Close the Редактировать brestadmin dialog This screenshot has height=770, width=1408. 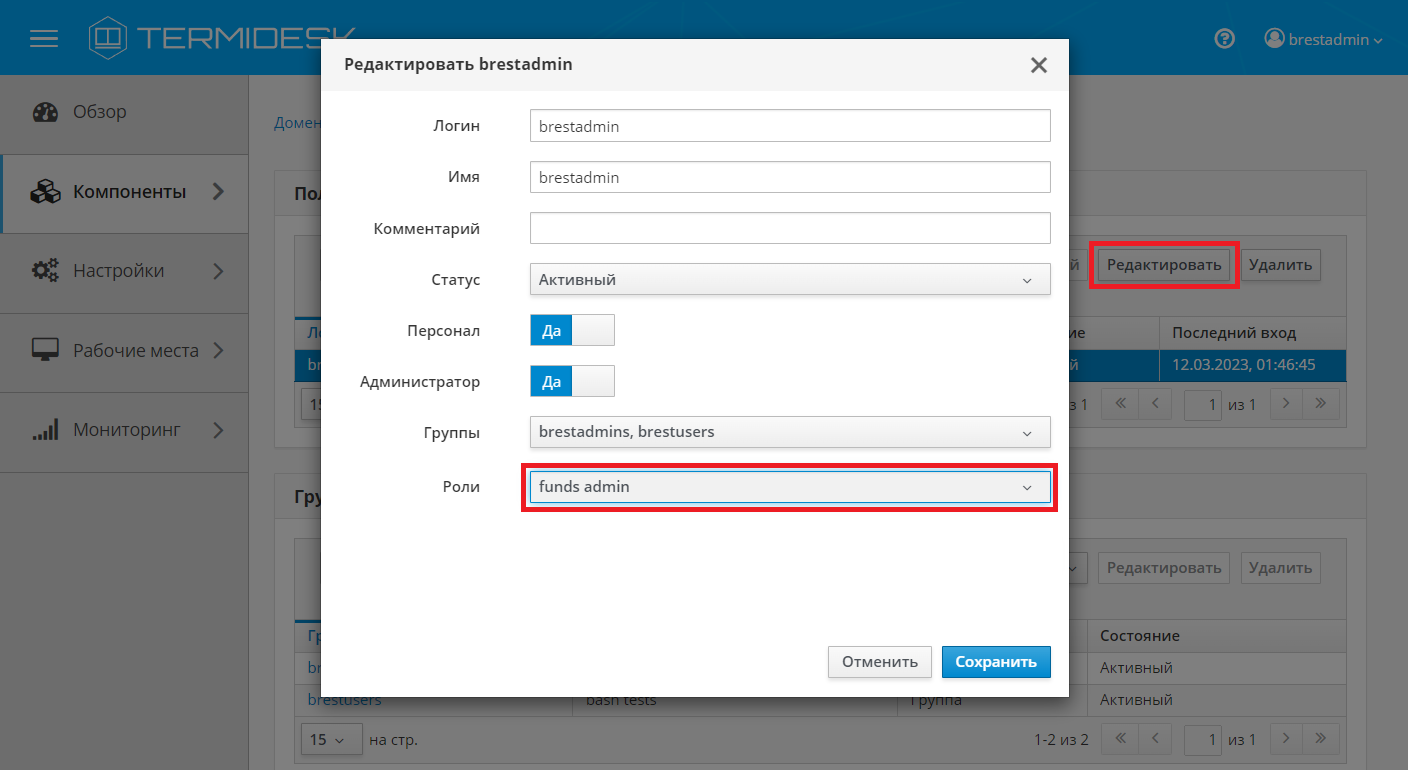(x=1038, y=65)
